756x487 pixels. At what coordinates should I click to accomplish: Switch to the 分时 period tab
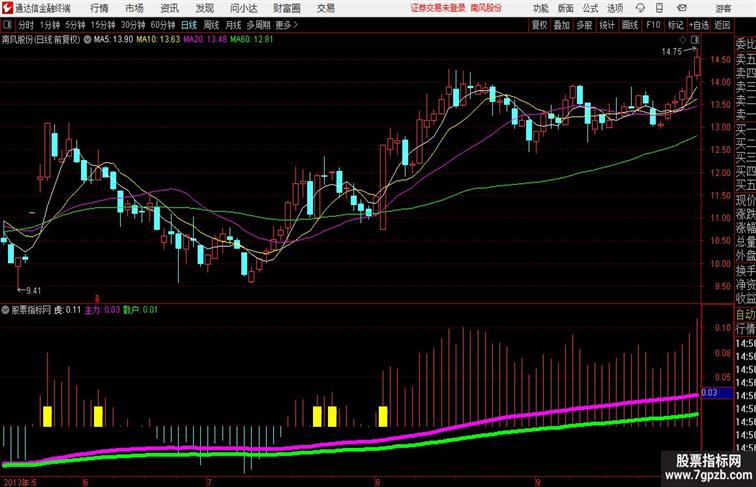point(26,25)
